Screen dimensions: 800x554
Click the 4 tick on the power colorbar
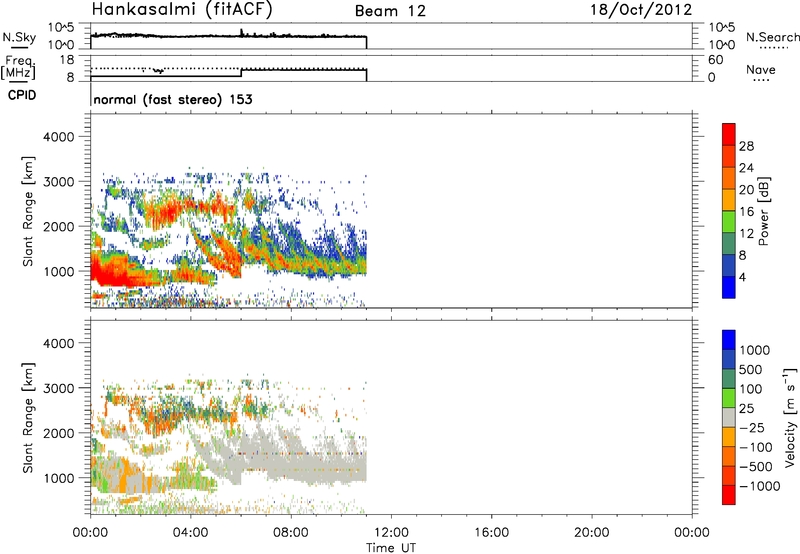(x=743, y=277)
